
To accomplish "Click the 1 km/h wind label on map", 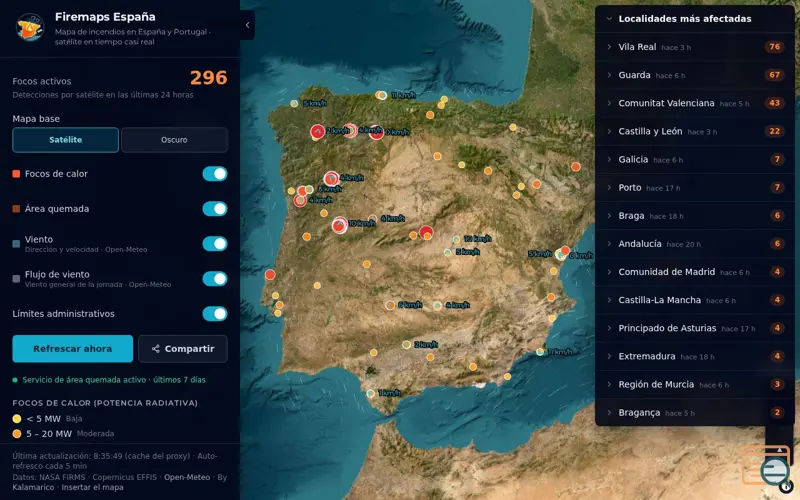I will coord(389,393).
